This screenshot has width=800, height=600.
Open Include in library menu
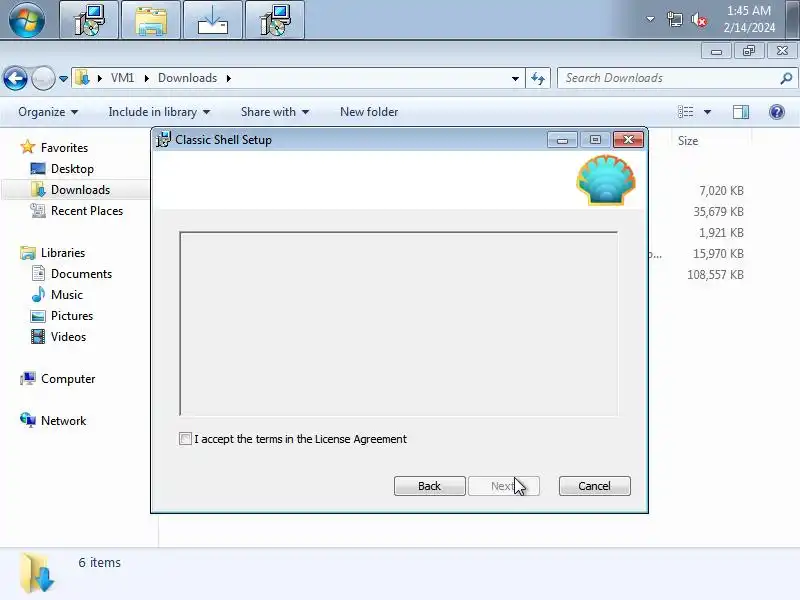pos(159,112)
